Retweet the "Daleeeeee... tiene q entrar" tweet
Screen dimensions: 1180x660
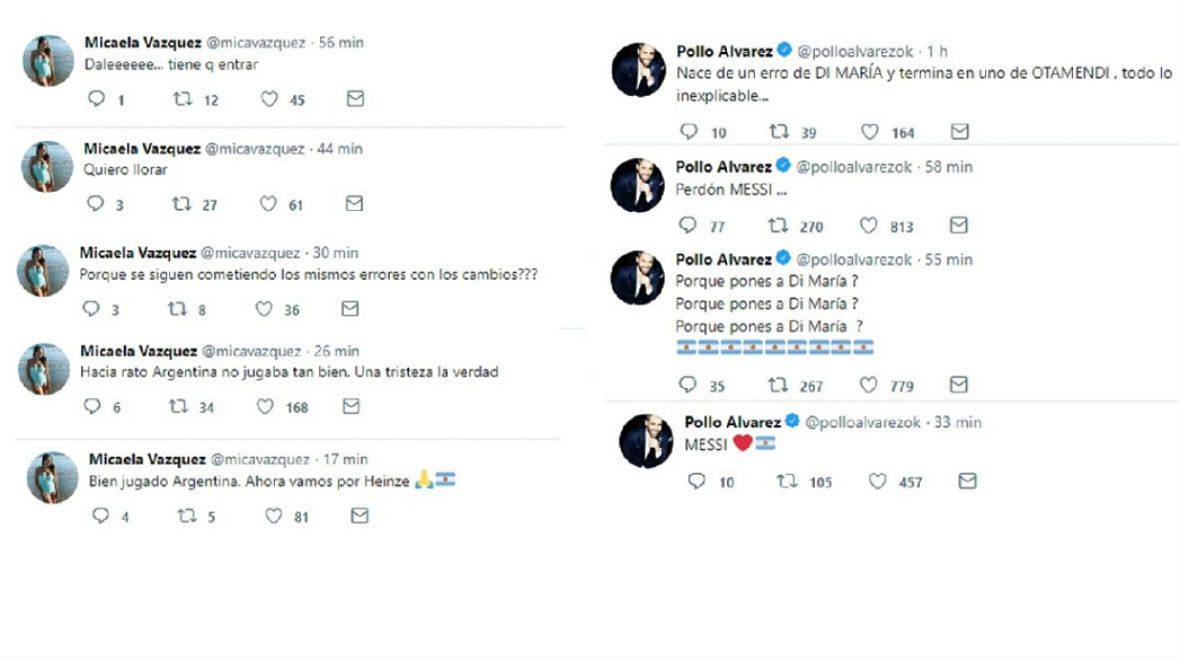click(182, 99)
